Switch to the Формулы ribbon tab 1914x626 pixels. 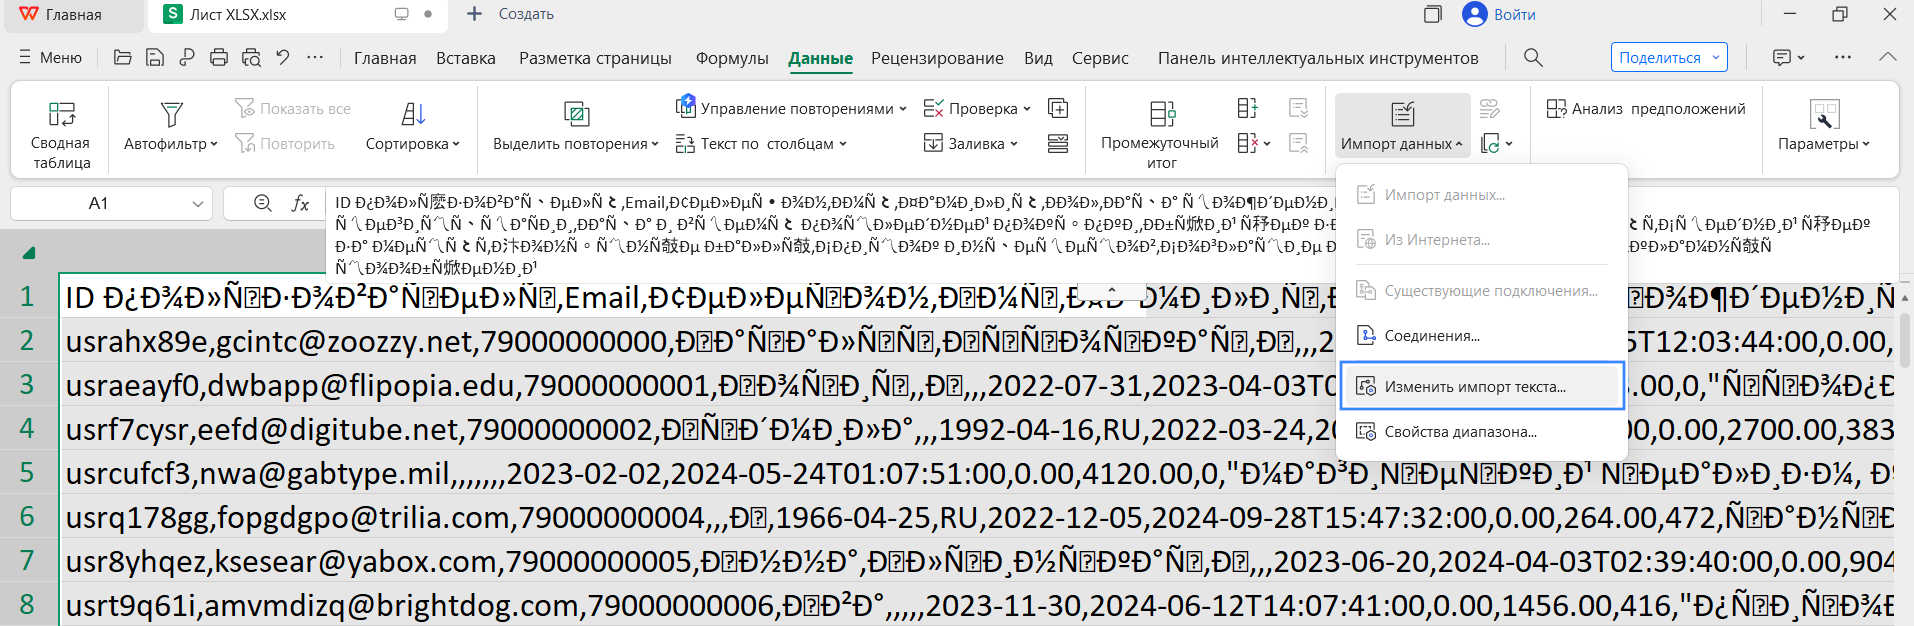pos(732,58)
